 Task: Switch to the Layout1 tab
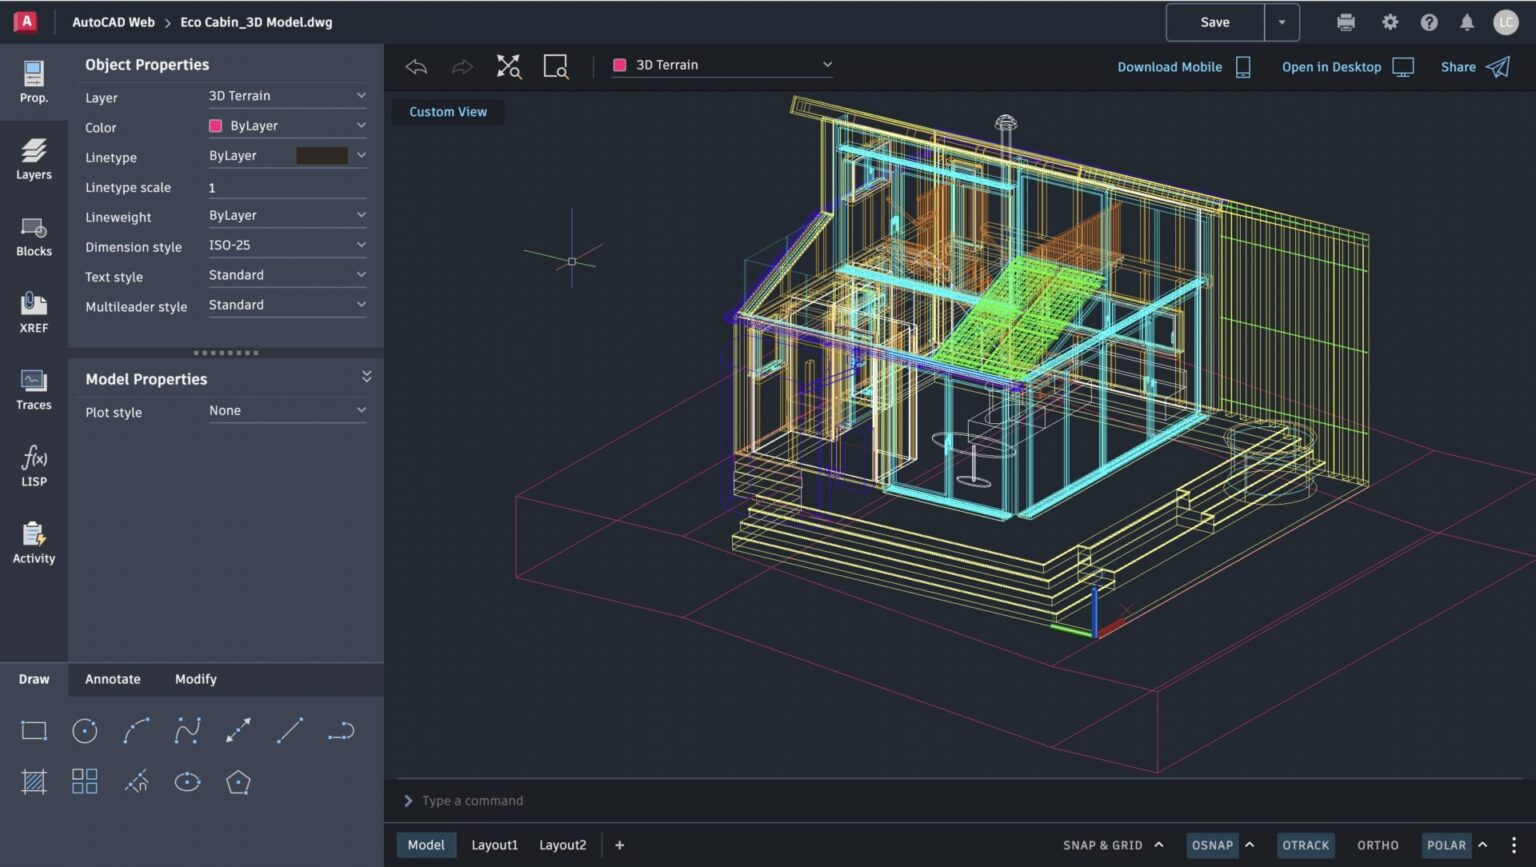[494, 845]
